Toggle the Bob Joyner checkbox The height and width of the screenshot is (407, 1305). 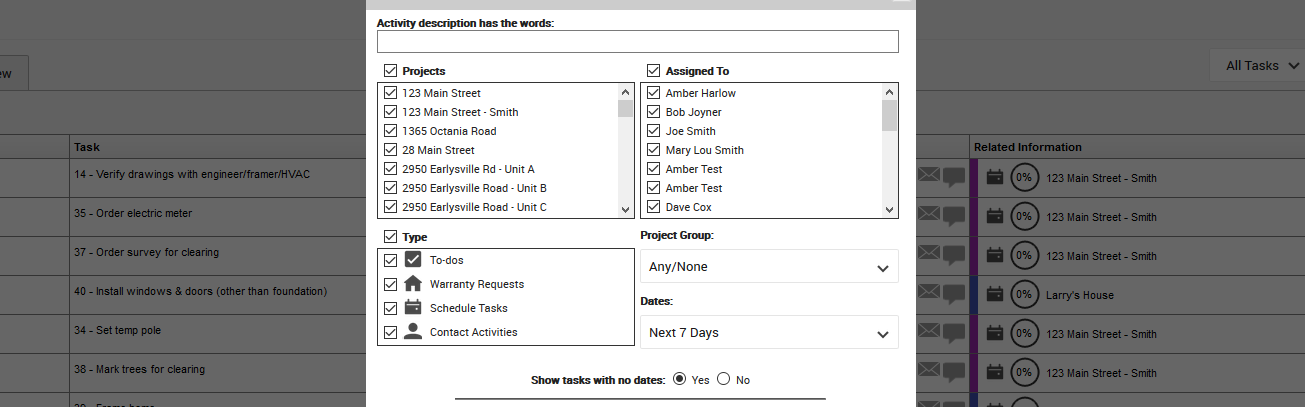(x=654, y=112)
